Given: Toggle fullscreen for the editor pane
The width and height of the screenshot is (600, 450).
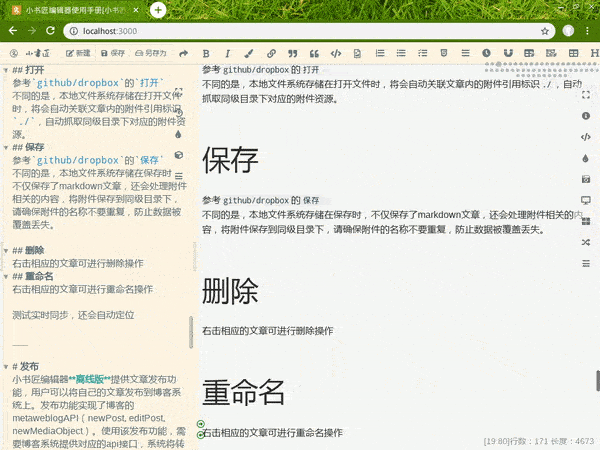Looking at the screenshot, I should [x=179, y=92].
